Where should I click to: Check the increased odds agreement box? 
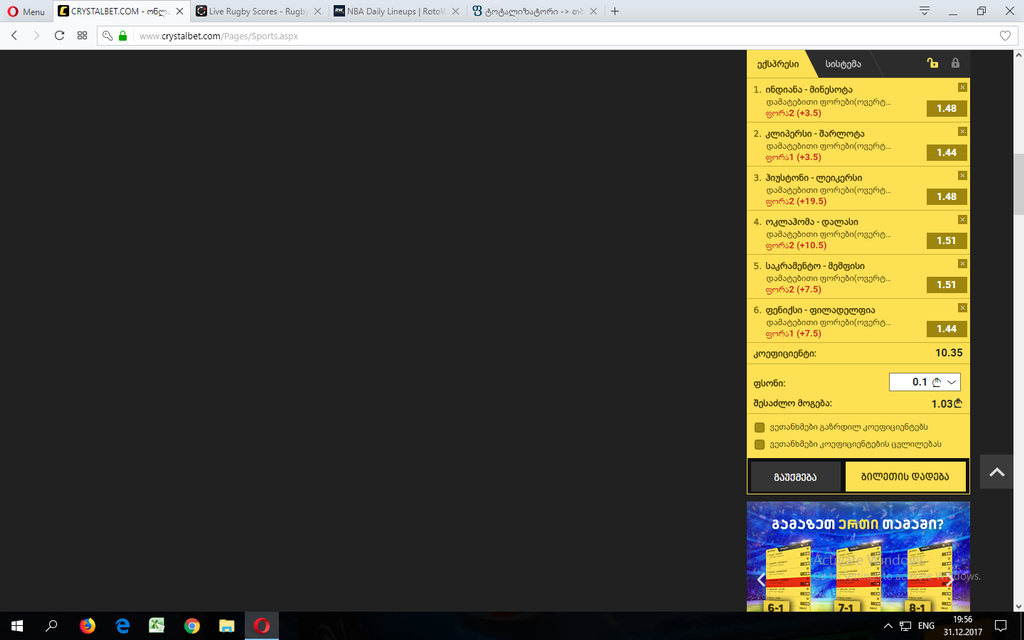(x=760, y=427)
